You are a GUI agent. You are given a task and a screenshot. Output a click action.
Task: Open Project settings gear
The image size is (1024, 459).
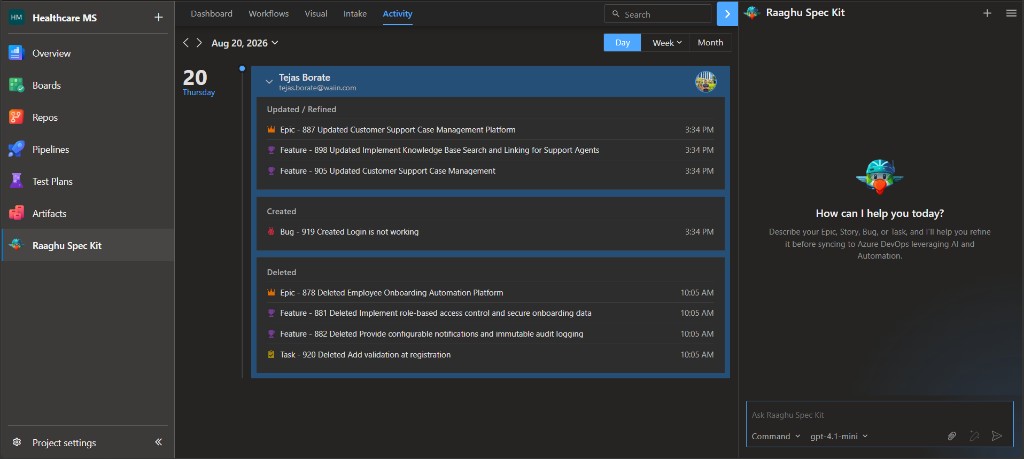coord(17,443)
